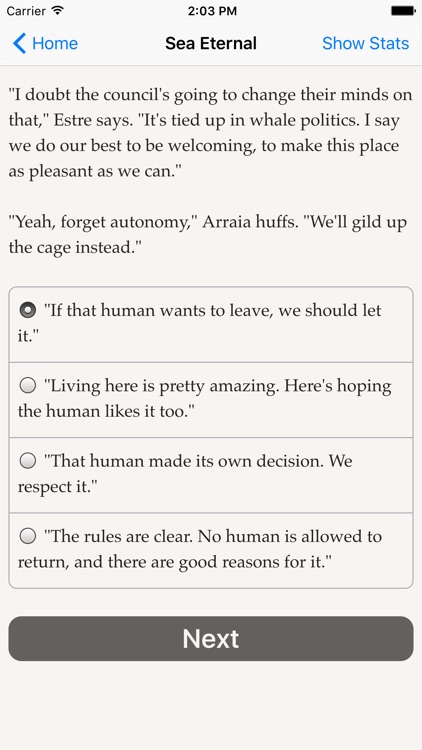Select radio button for "That human made its own decision"
Viewport: 422px width, 750px height.
pos(28,461)
